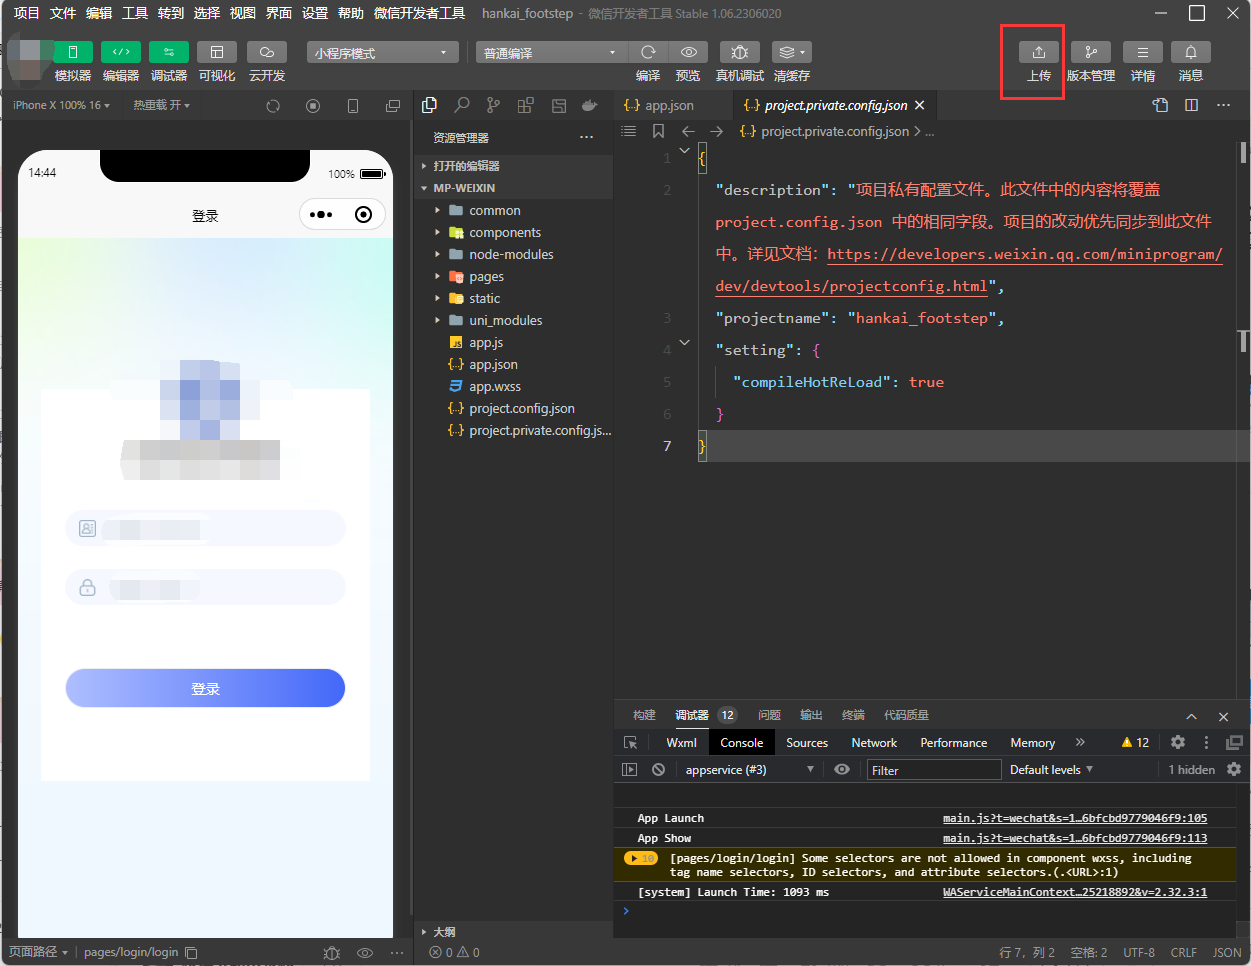Screen dimensions: 1251x966
Task: Open the search icon in editor sidebar
Action: 462,105
